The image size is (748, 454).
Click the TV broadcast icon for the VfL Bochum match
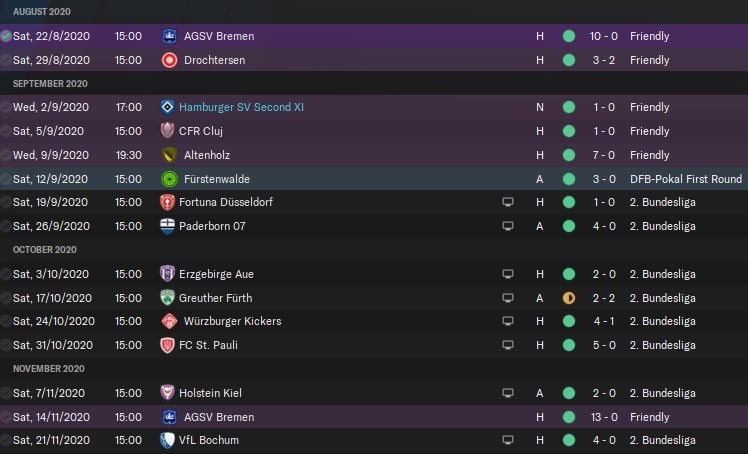tap(508, 440)
